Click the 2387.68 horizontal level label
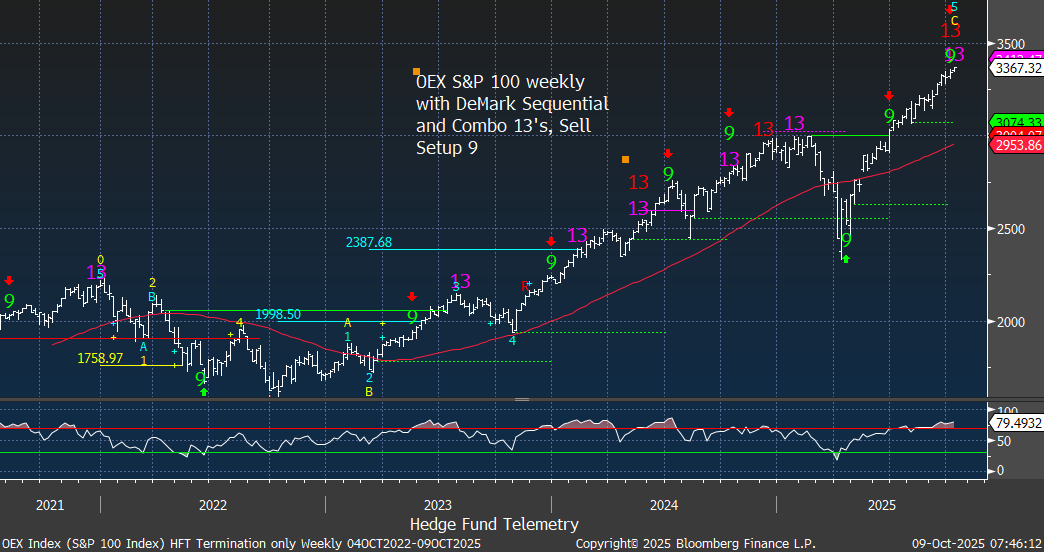 coord(369,242)
